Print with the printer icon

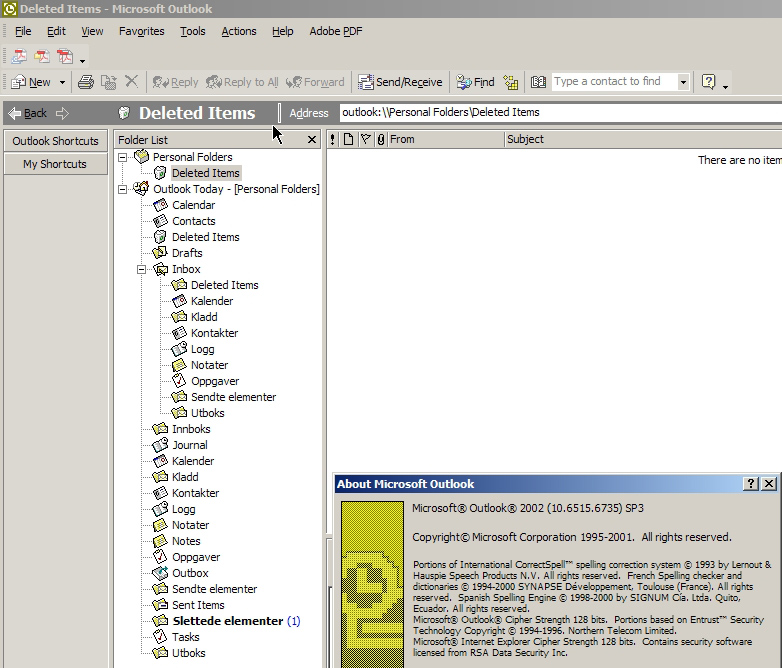86,82
